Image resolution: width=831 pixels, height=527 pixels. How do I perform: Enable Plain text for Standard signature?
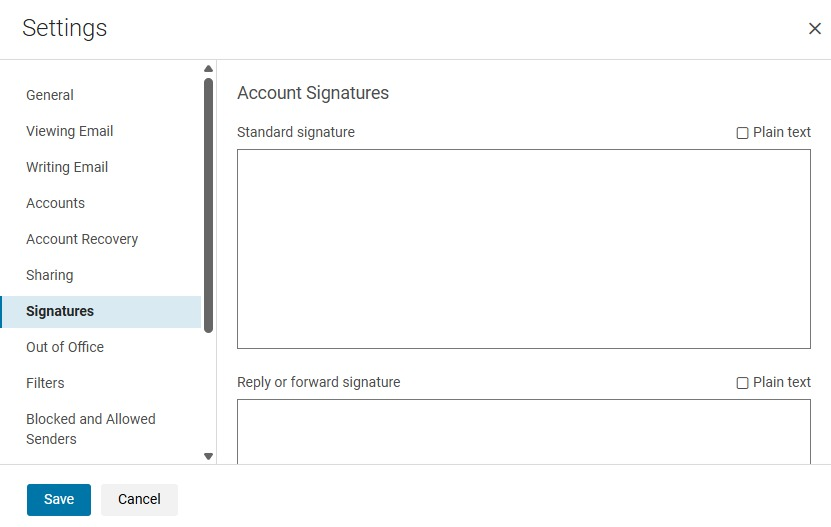(x=743, y=133)
